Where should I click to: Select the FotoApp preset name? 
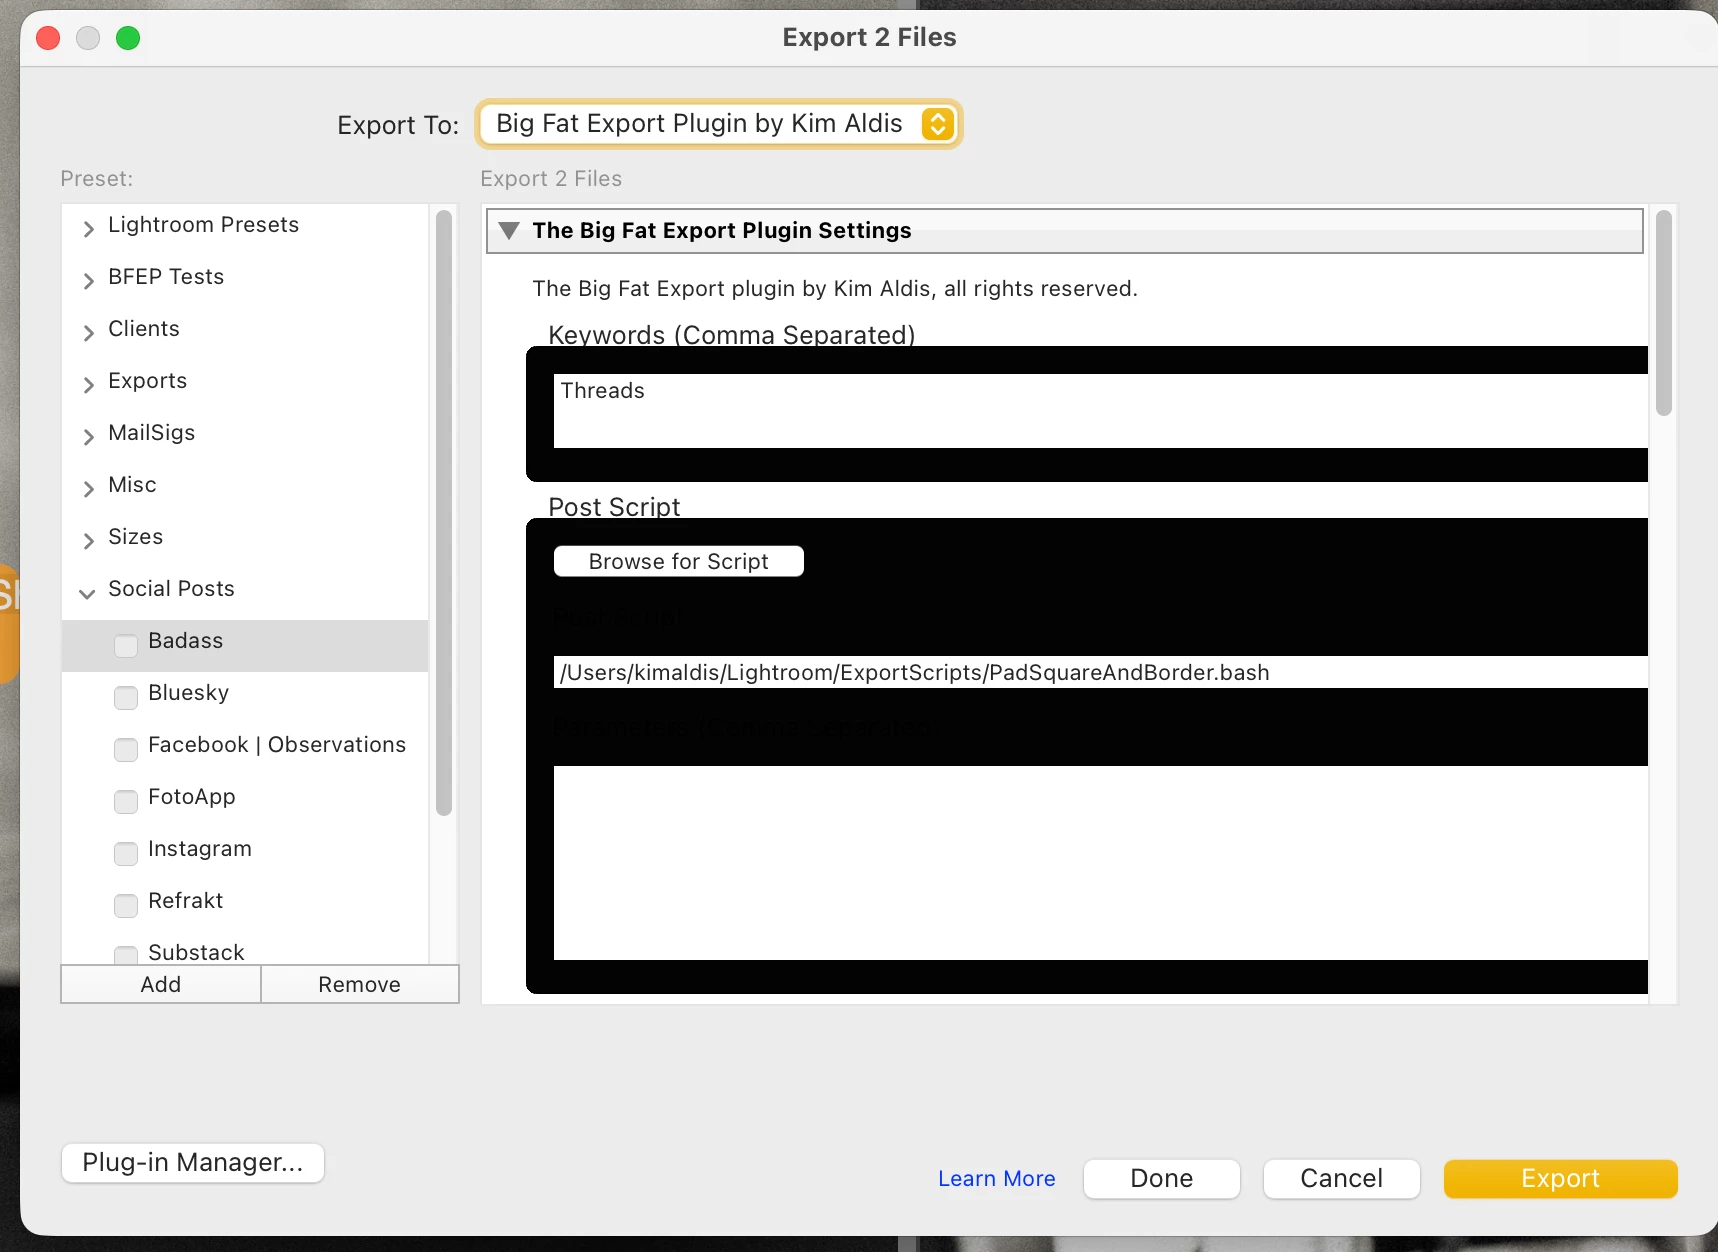(192, 797)
